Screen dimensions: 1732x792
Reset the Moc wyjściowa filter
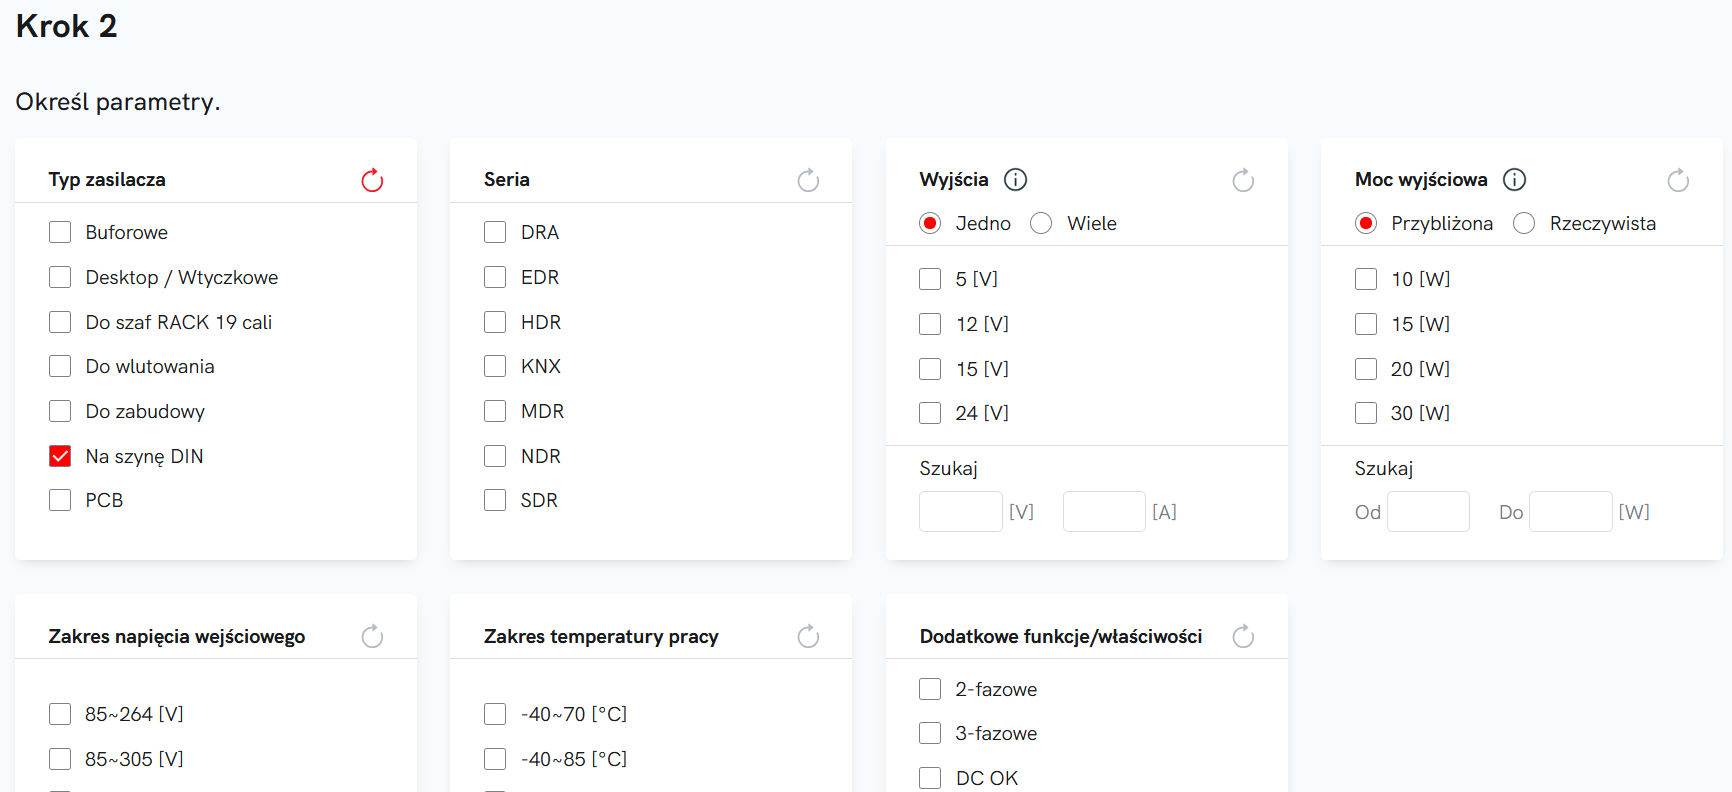point(1678,180)
